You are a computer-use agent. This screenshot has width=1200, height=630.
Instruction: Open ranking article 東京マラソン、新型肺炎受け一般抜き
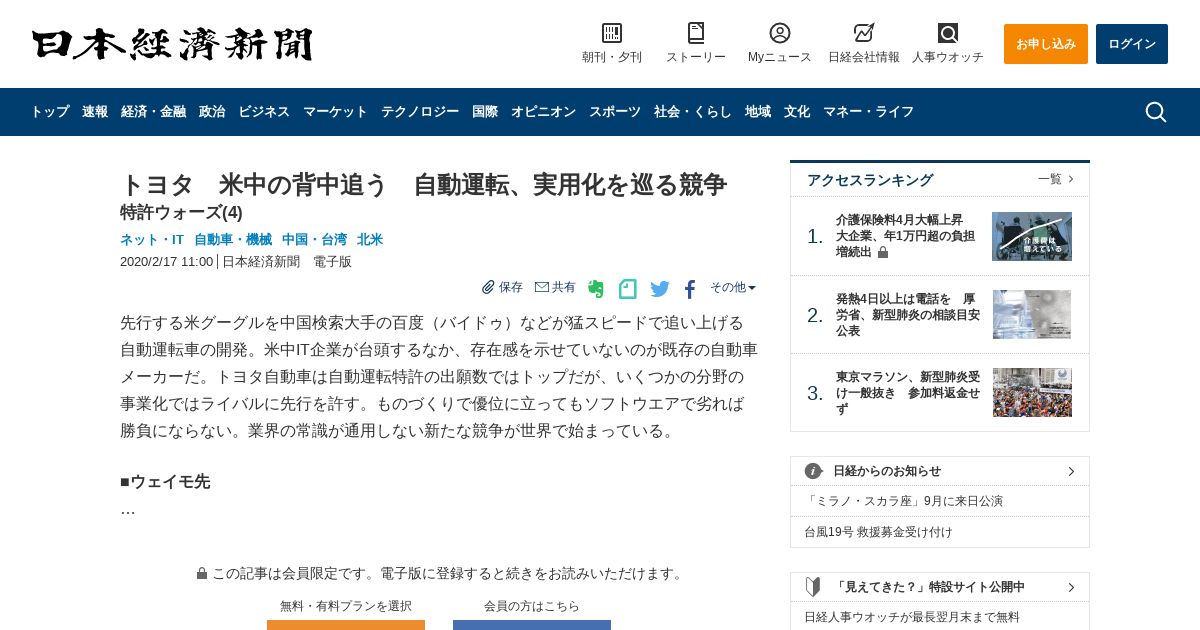[908, 393]
